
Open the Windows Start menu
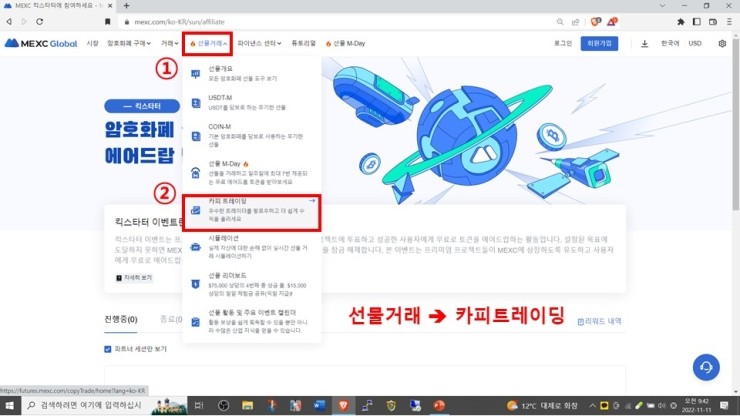pos(9,406)
